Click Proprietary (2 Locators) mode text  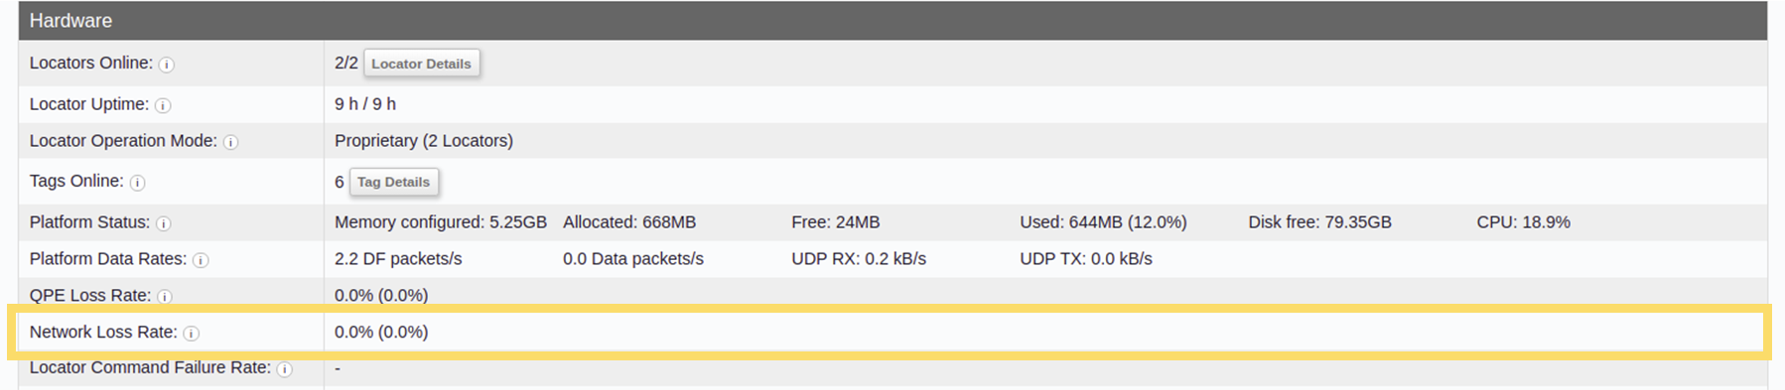point(424,141)
